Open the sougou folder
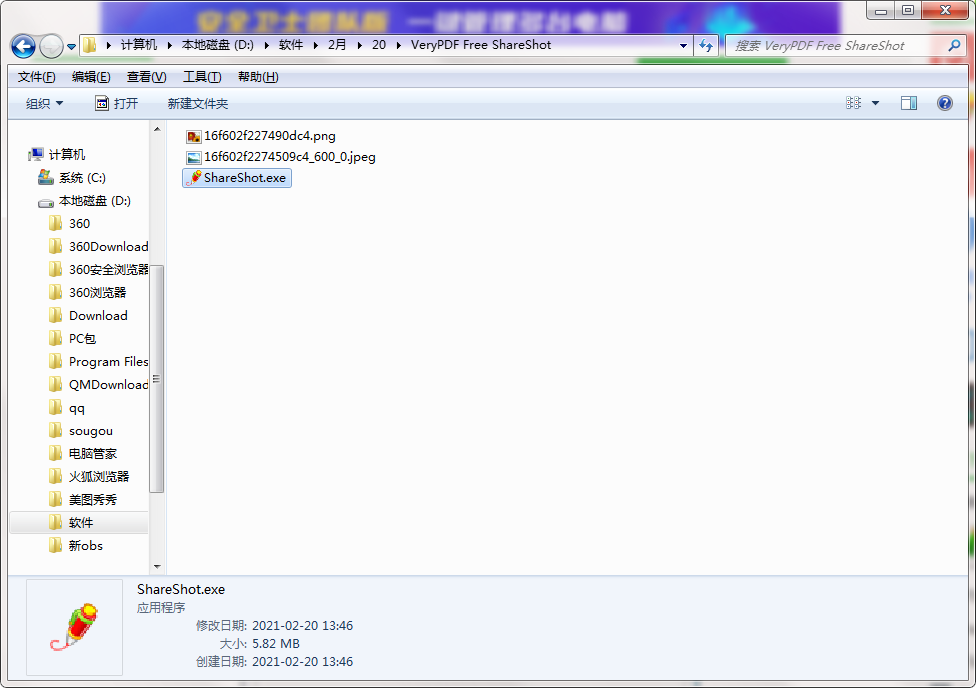This screenshot has width=976, height=688. pyautogui.click(x=90, y=431)
